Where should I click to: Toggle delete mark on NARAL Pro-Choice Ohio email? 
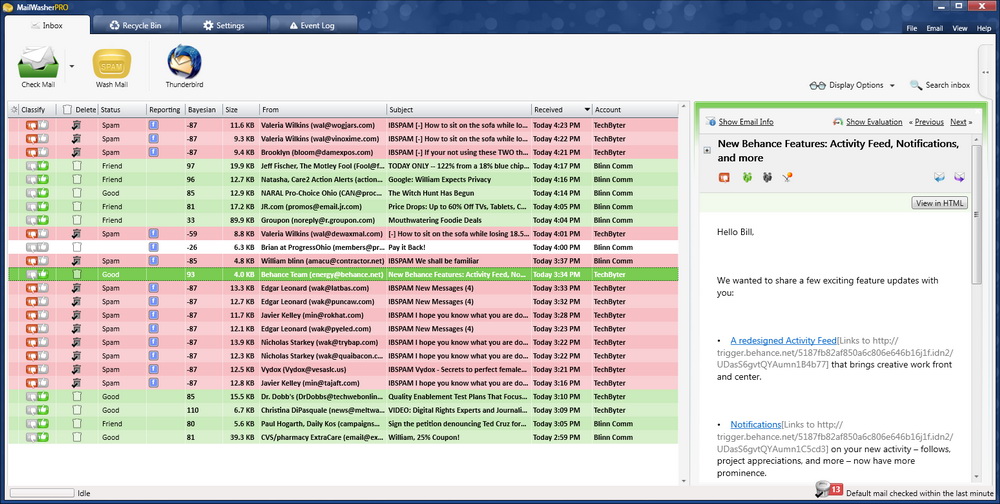click(77, 193)
